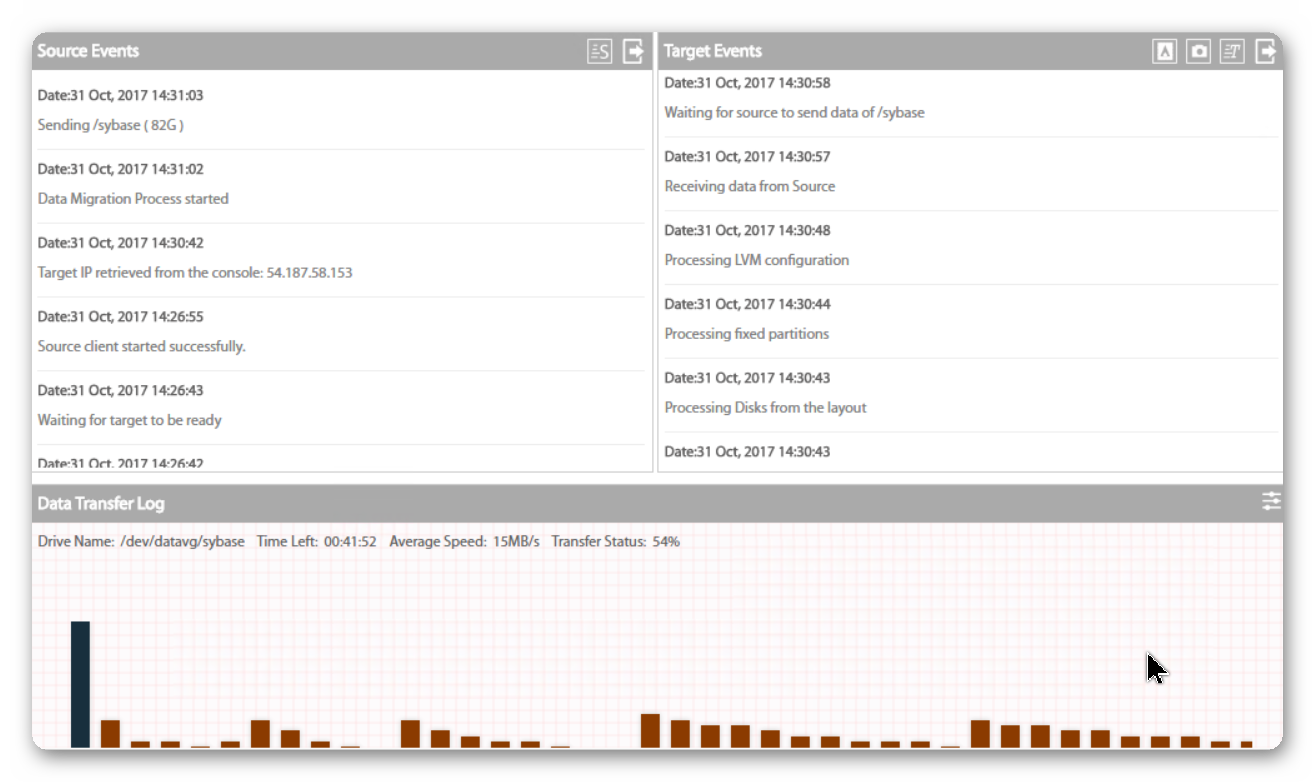This screenshot has width=1315, height=782.
Task: Click the Source Events panel title
Action: (x=87, y=50)
